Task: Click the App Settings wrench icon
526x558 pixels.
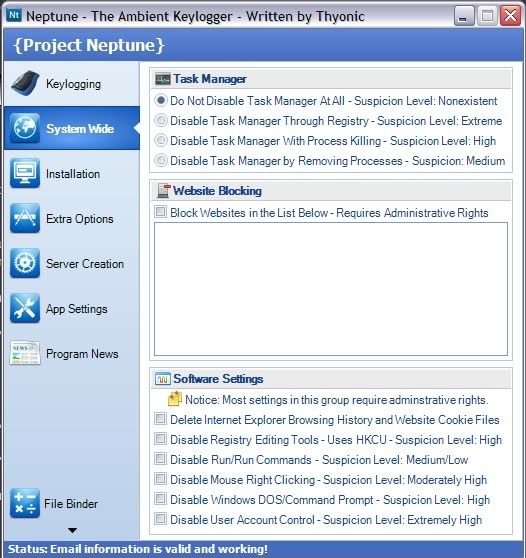Action: (25, 308)
